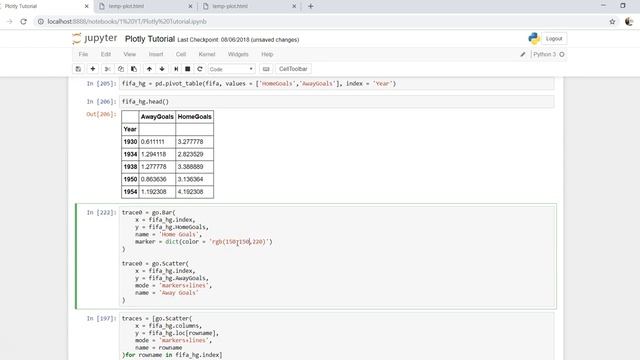Copy selected cells icon

point(121,69)
